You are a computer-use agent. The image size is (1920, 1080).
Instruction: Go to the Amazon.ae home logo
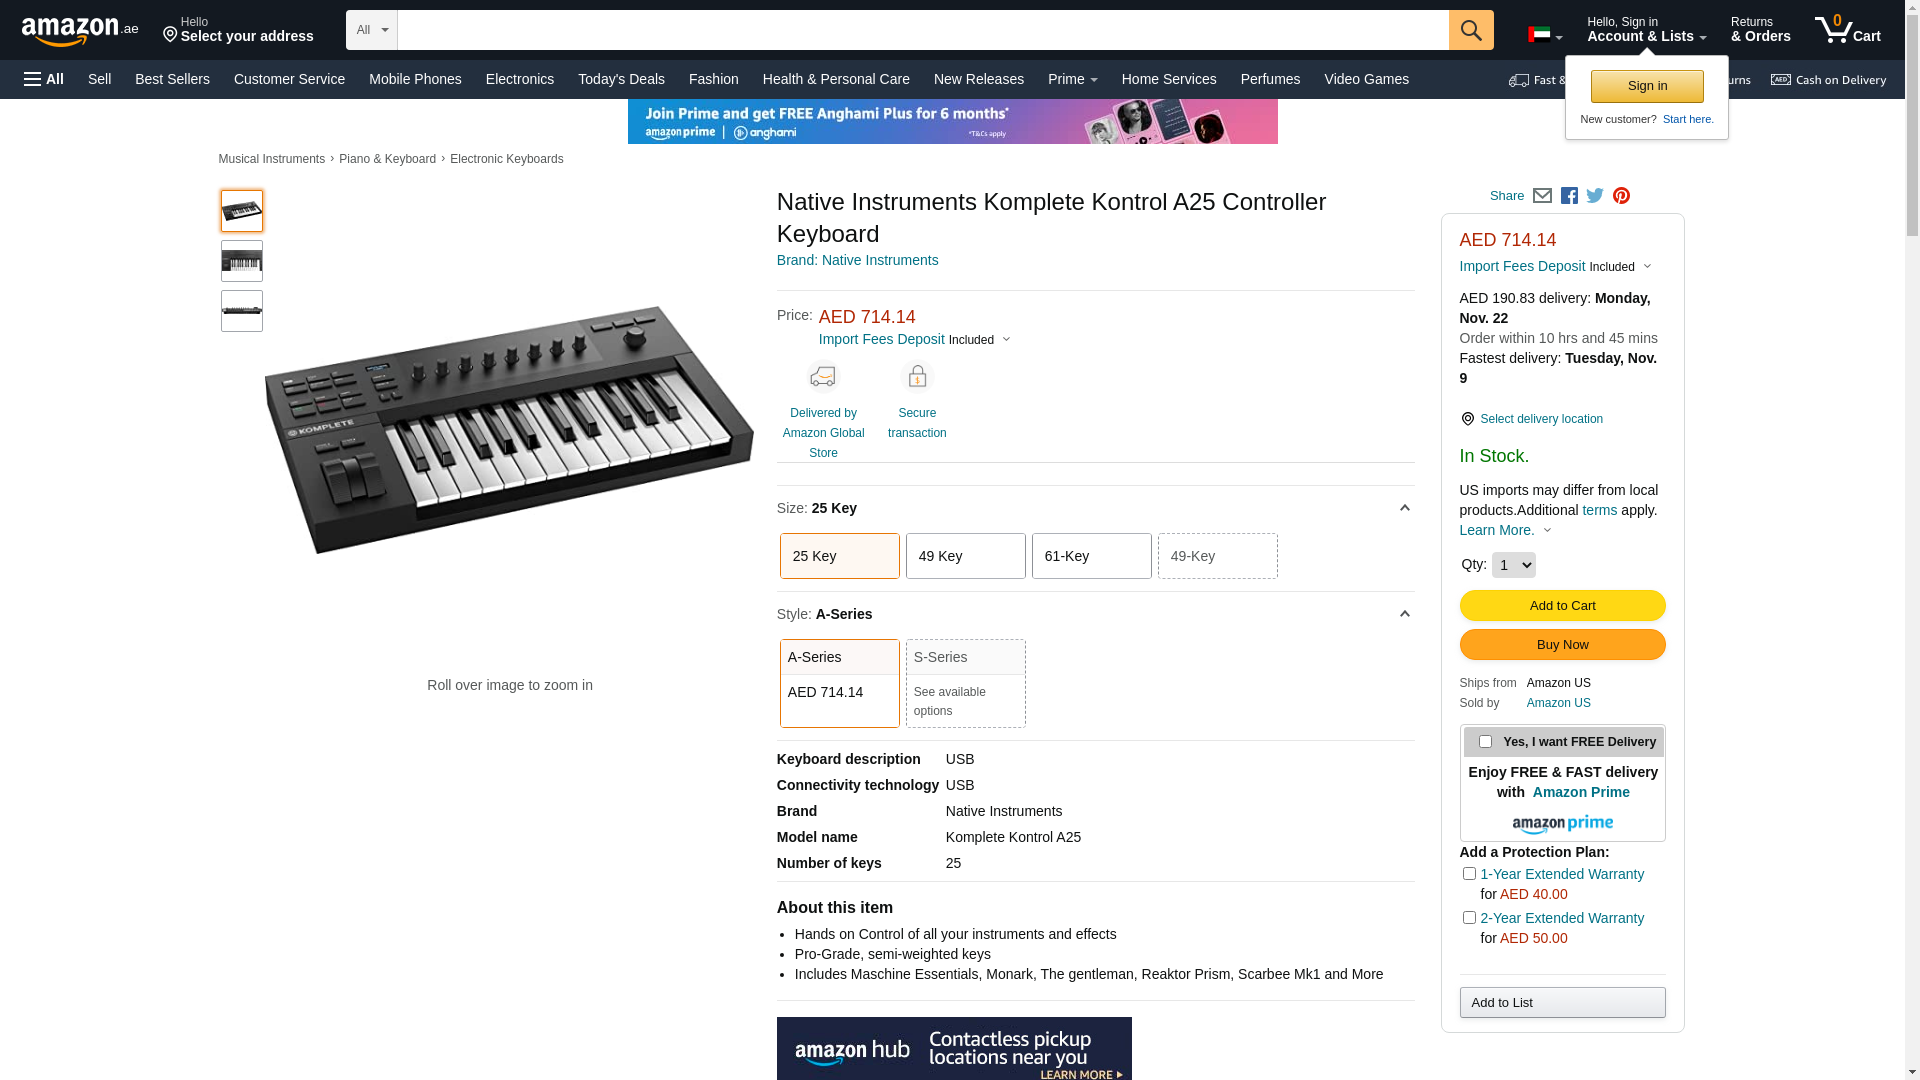pos(80,31)
